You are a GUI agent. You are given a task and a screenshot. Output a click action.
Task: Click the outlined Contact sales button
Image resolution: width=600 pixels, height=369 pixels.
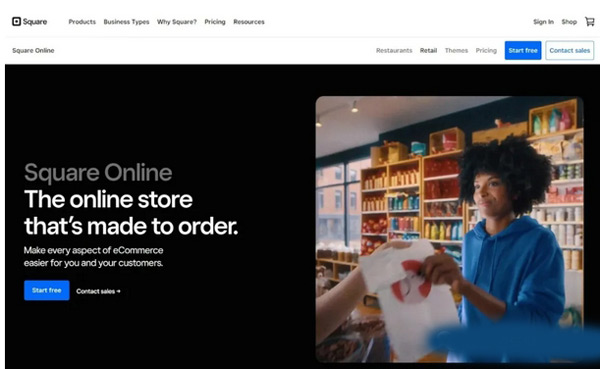click(x=569, y=50)
